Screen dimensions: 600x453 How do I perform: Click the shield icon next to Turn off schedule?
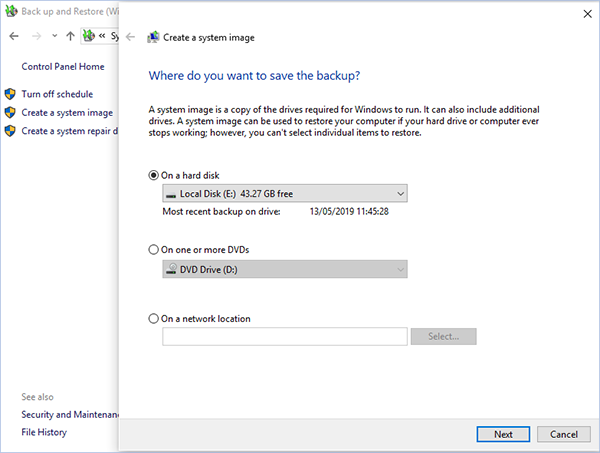[x=10, y=94]
